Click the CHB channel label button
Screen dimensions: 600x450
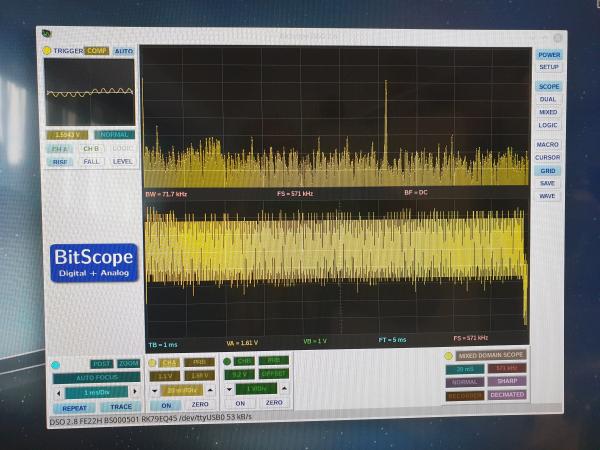(x=244, y=361)
